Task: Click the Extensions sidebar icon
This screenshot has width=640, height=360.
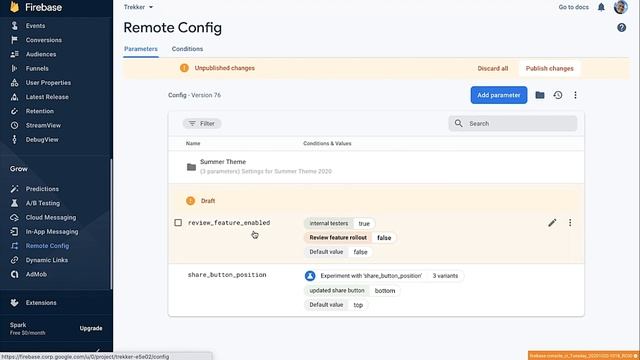Action: [x=14, y=302]
